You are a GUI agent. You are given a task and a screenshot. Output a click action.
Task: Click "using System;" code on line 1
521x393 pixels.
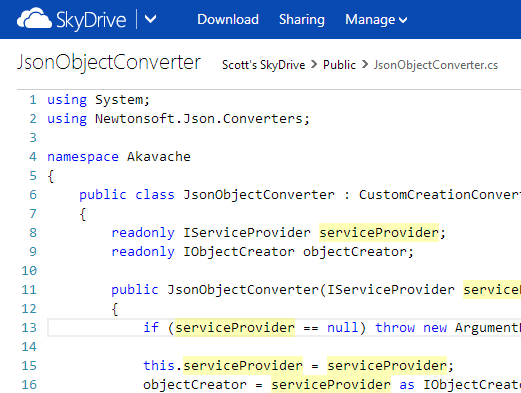tap(98, 100)
